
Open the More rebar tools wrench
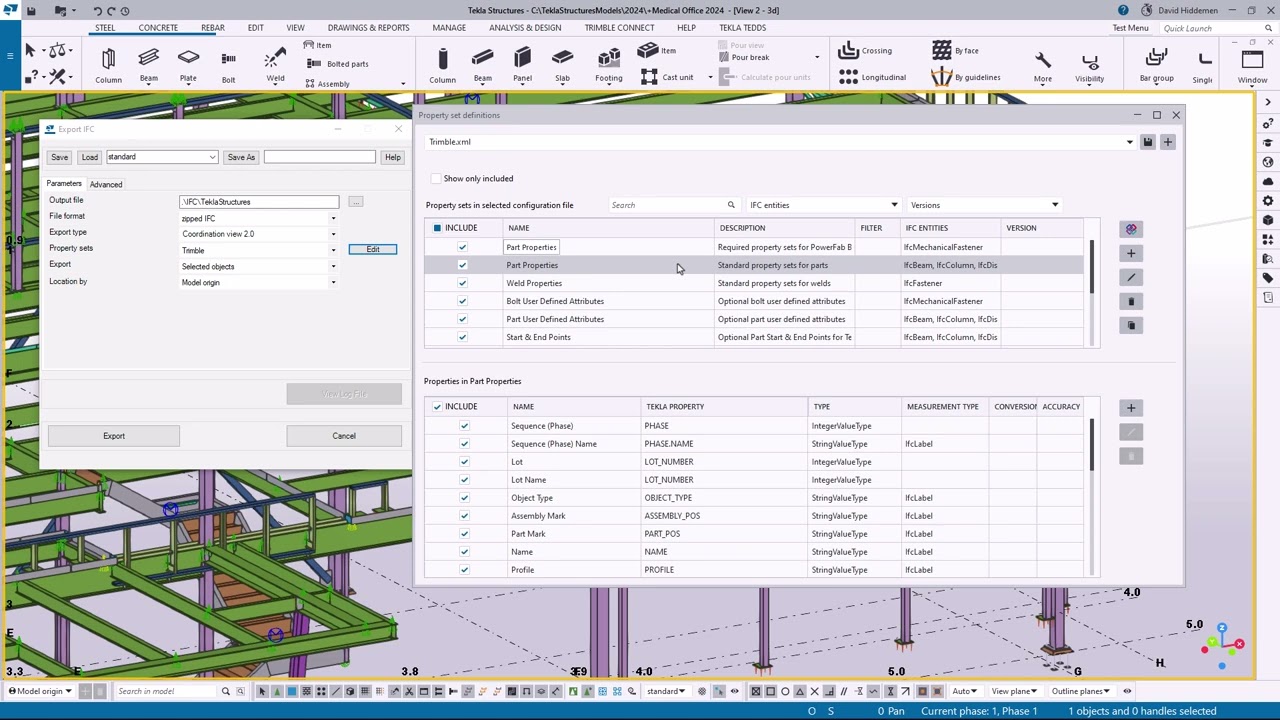(x=1042, y=66)
